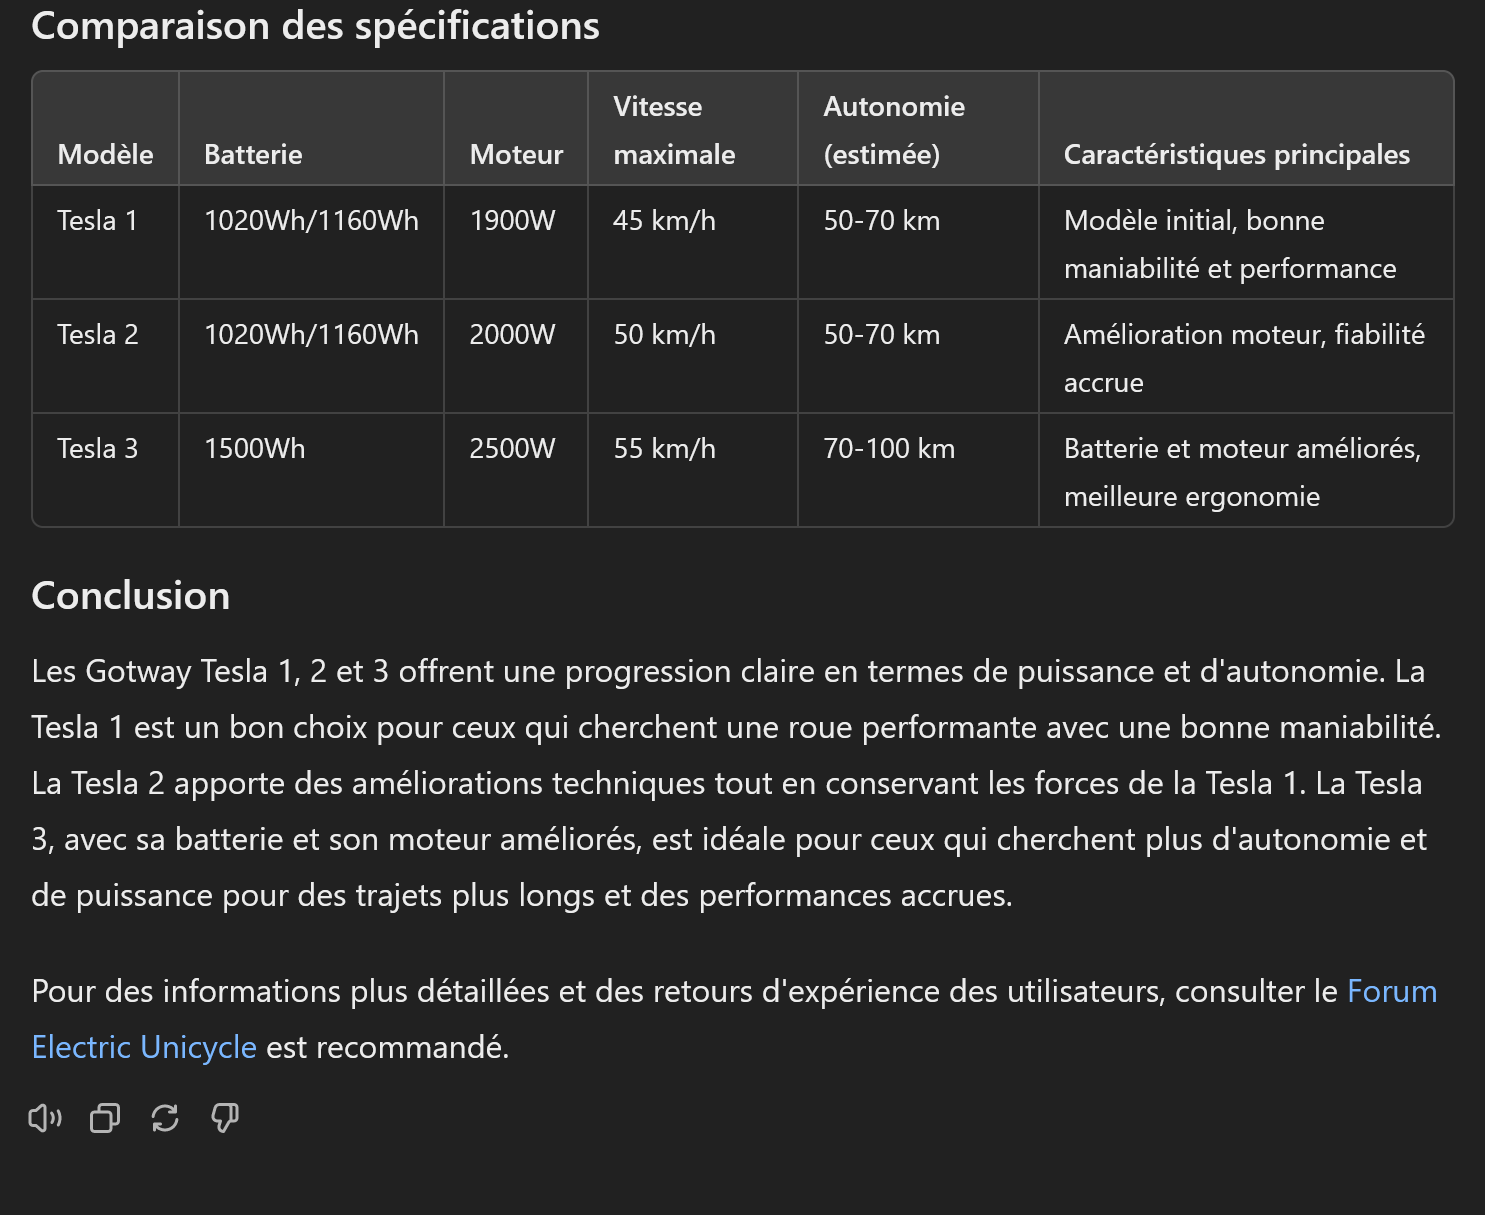Click the Vitesse maximale column header
The image size is (1485, 1215).
click(674, 130)
